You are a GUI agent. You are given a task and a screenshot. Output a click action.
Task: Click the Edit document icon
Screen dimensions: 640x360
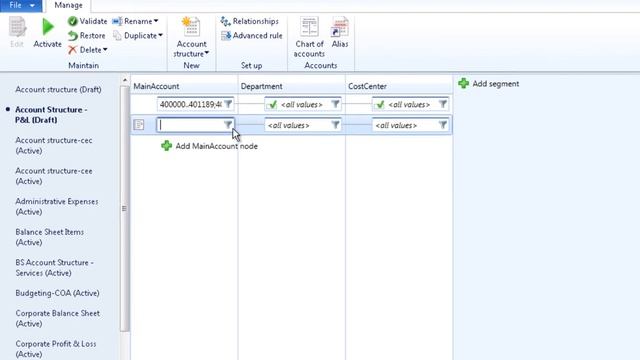[x=17, y=27]
